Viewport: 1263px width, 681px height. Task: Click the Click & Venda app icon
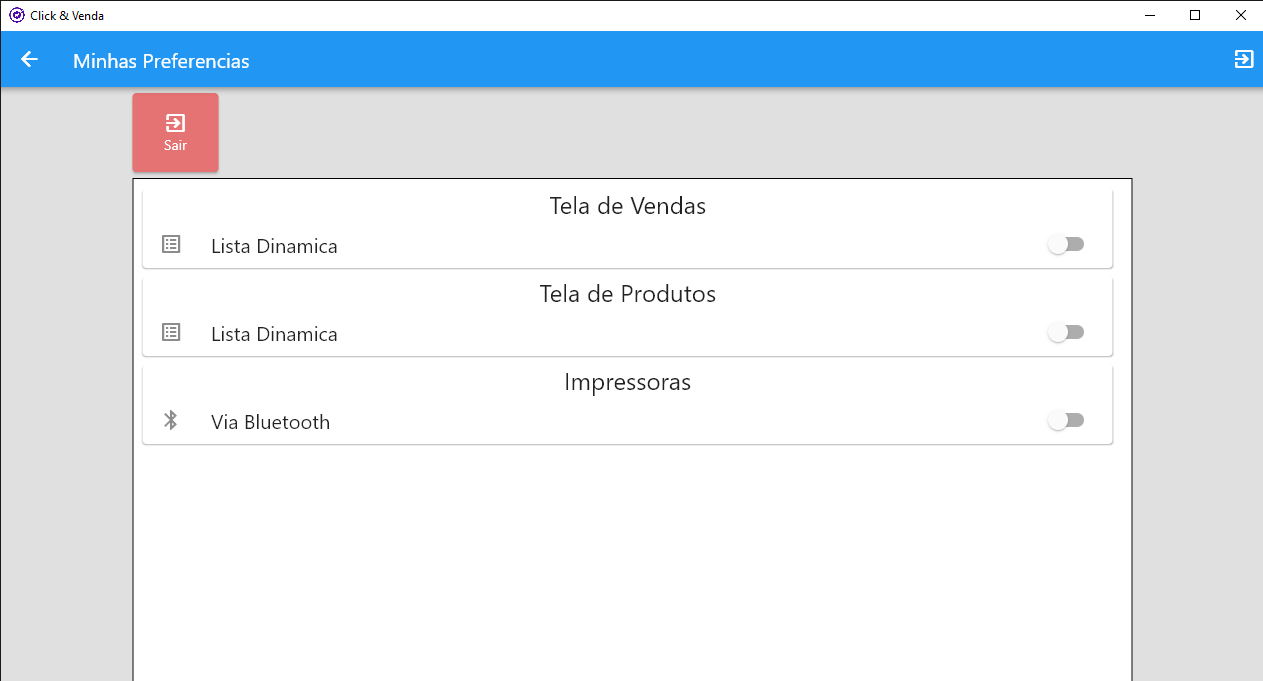(x=16, y=15)
